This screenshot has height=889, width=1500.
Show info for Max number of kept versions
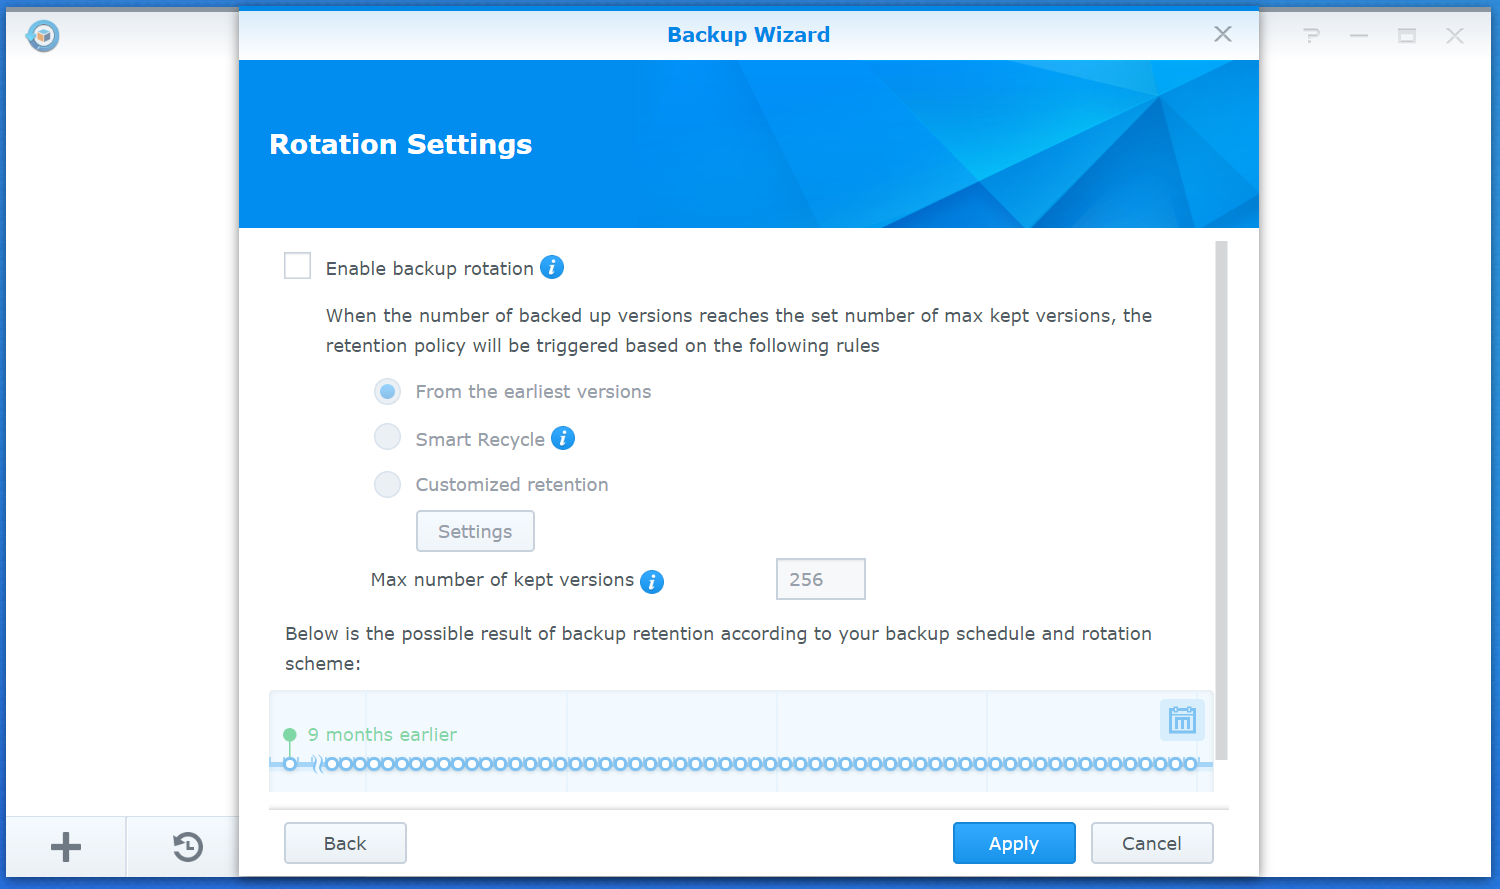click(652, 581)
